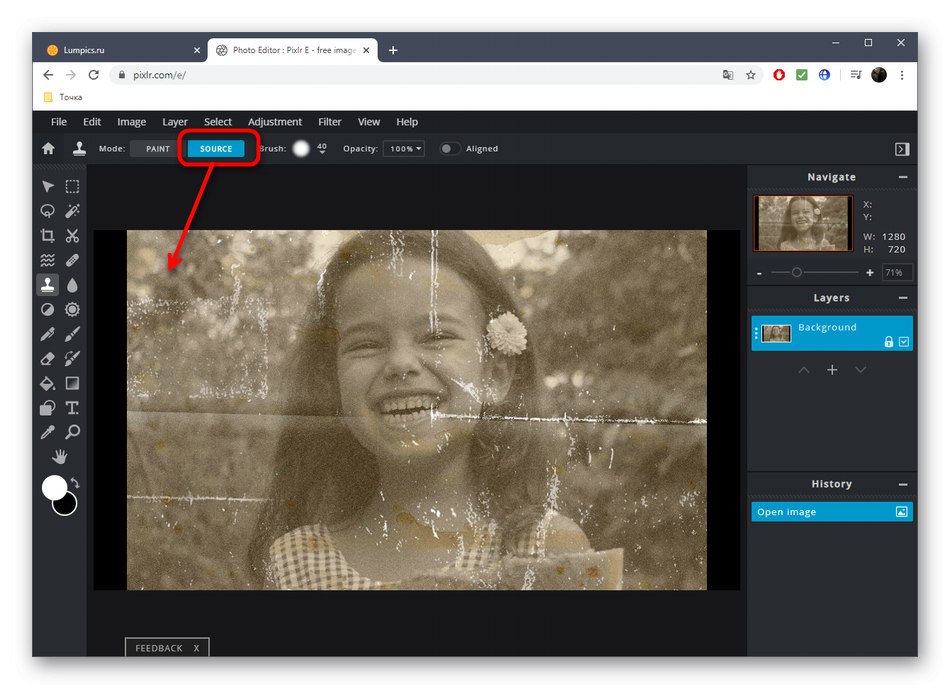Select the Cutout scissors tool

72,236
